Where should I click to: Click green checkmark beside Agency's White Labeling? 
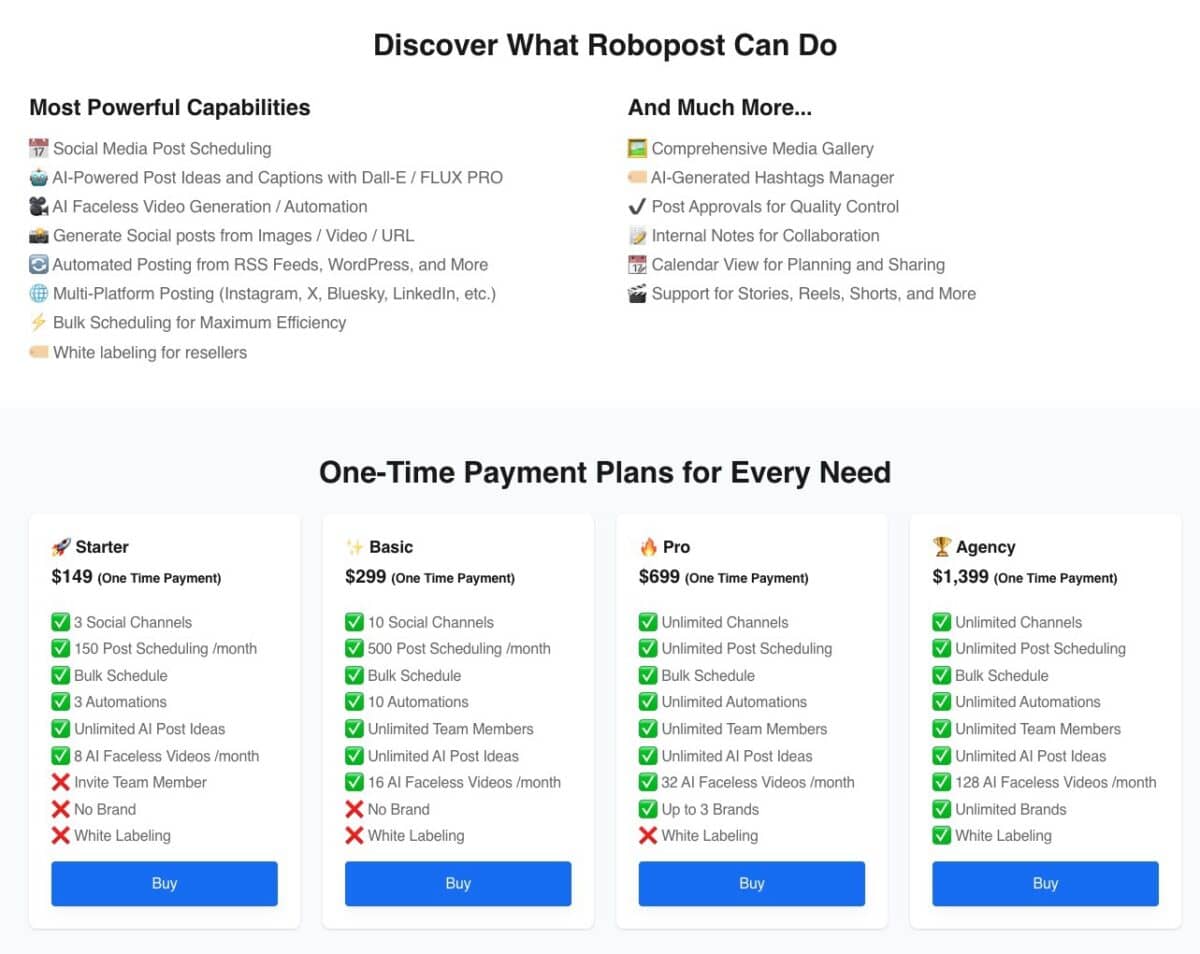[x=942, y=836]
